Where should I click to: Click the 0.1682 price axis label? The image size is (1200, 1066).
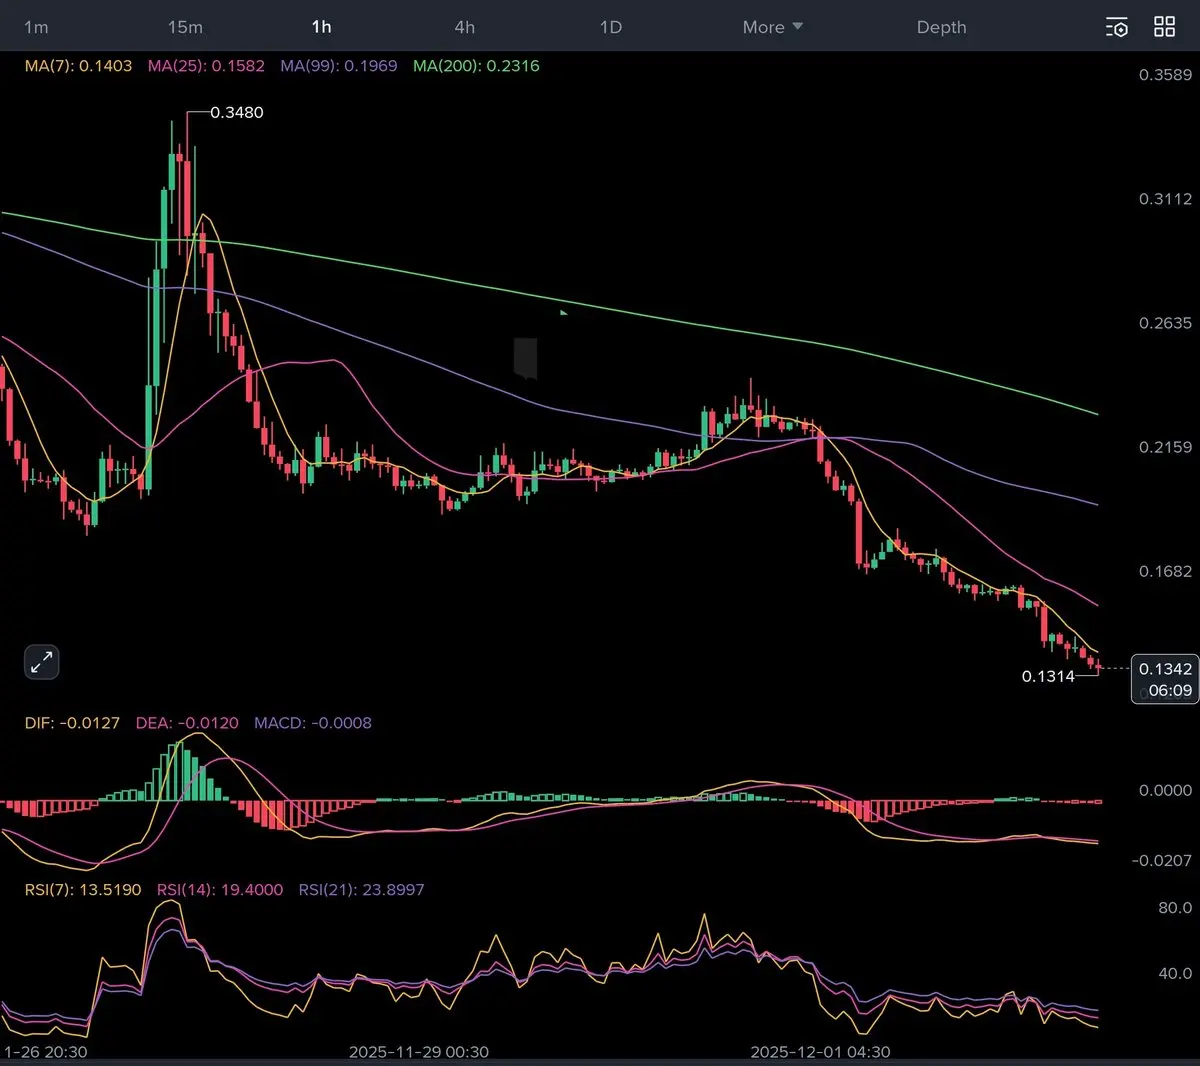[x=1165, y=571]
